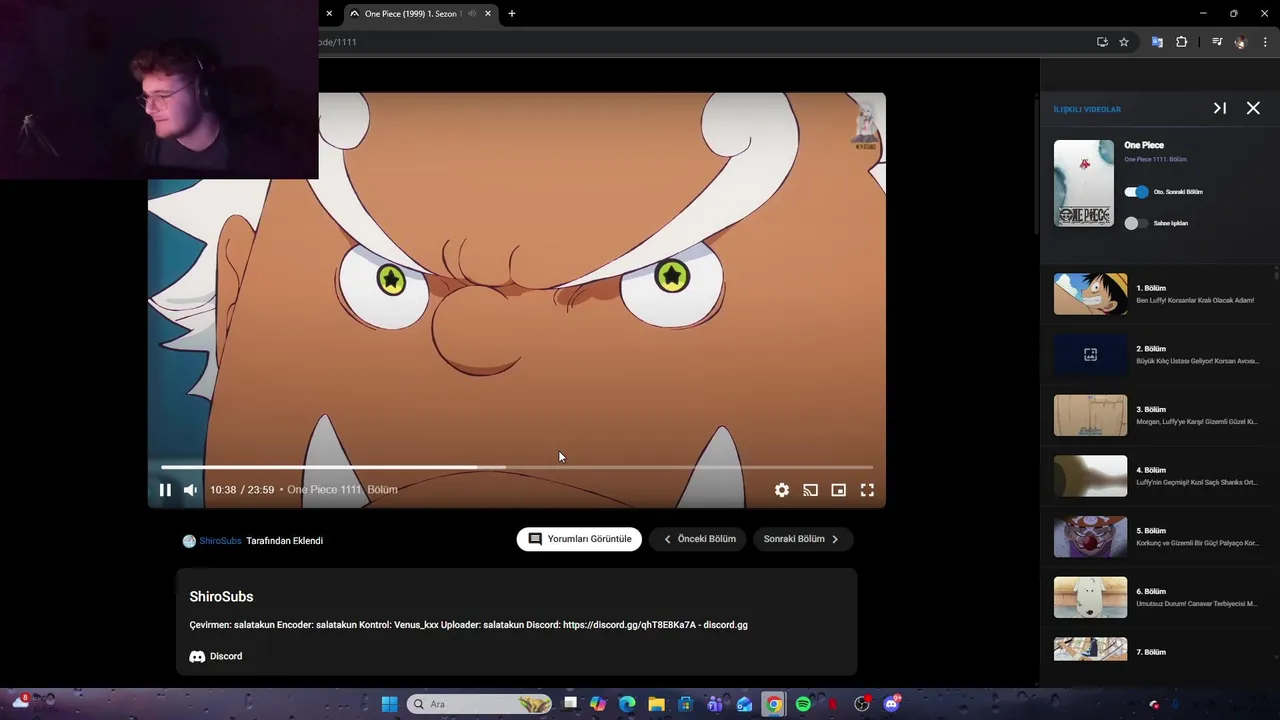Screen dimensions: 1280x720
Task: Switch to Chrome on taskbar
Action: click(774, 704)
